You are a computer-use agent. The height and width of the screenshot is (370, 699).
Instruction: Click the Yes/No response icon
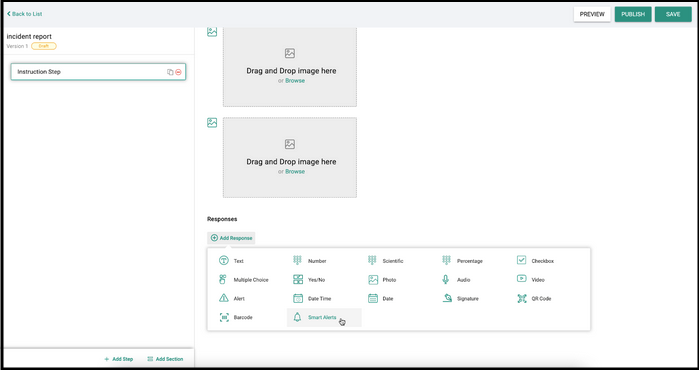coord(298,280)
